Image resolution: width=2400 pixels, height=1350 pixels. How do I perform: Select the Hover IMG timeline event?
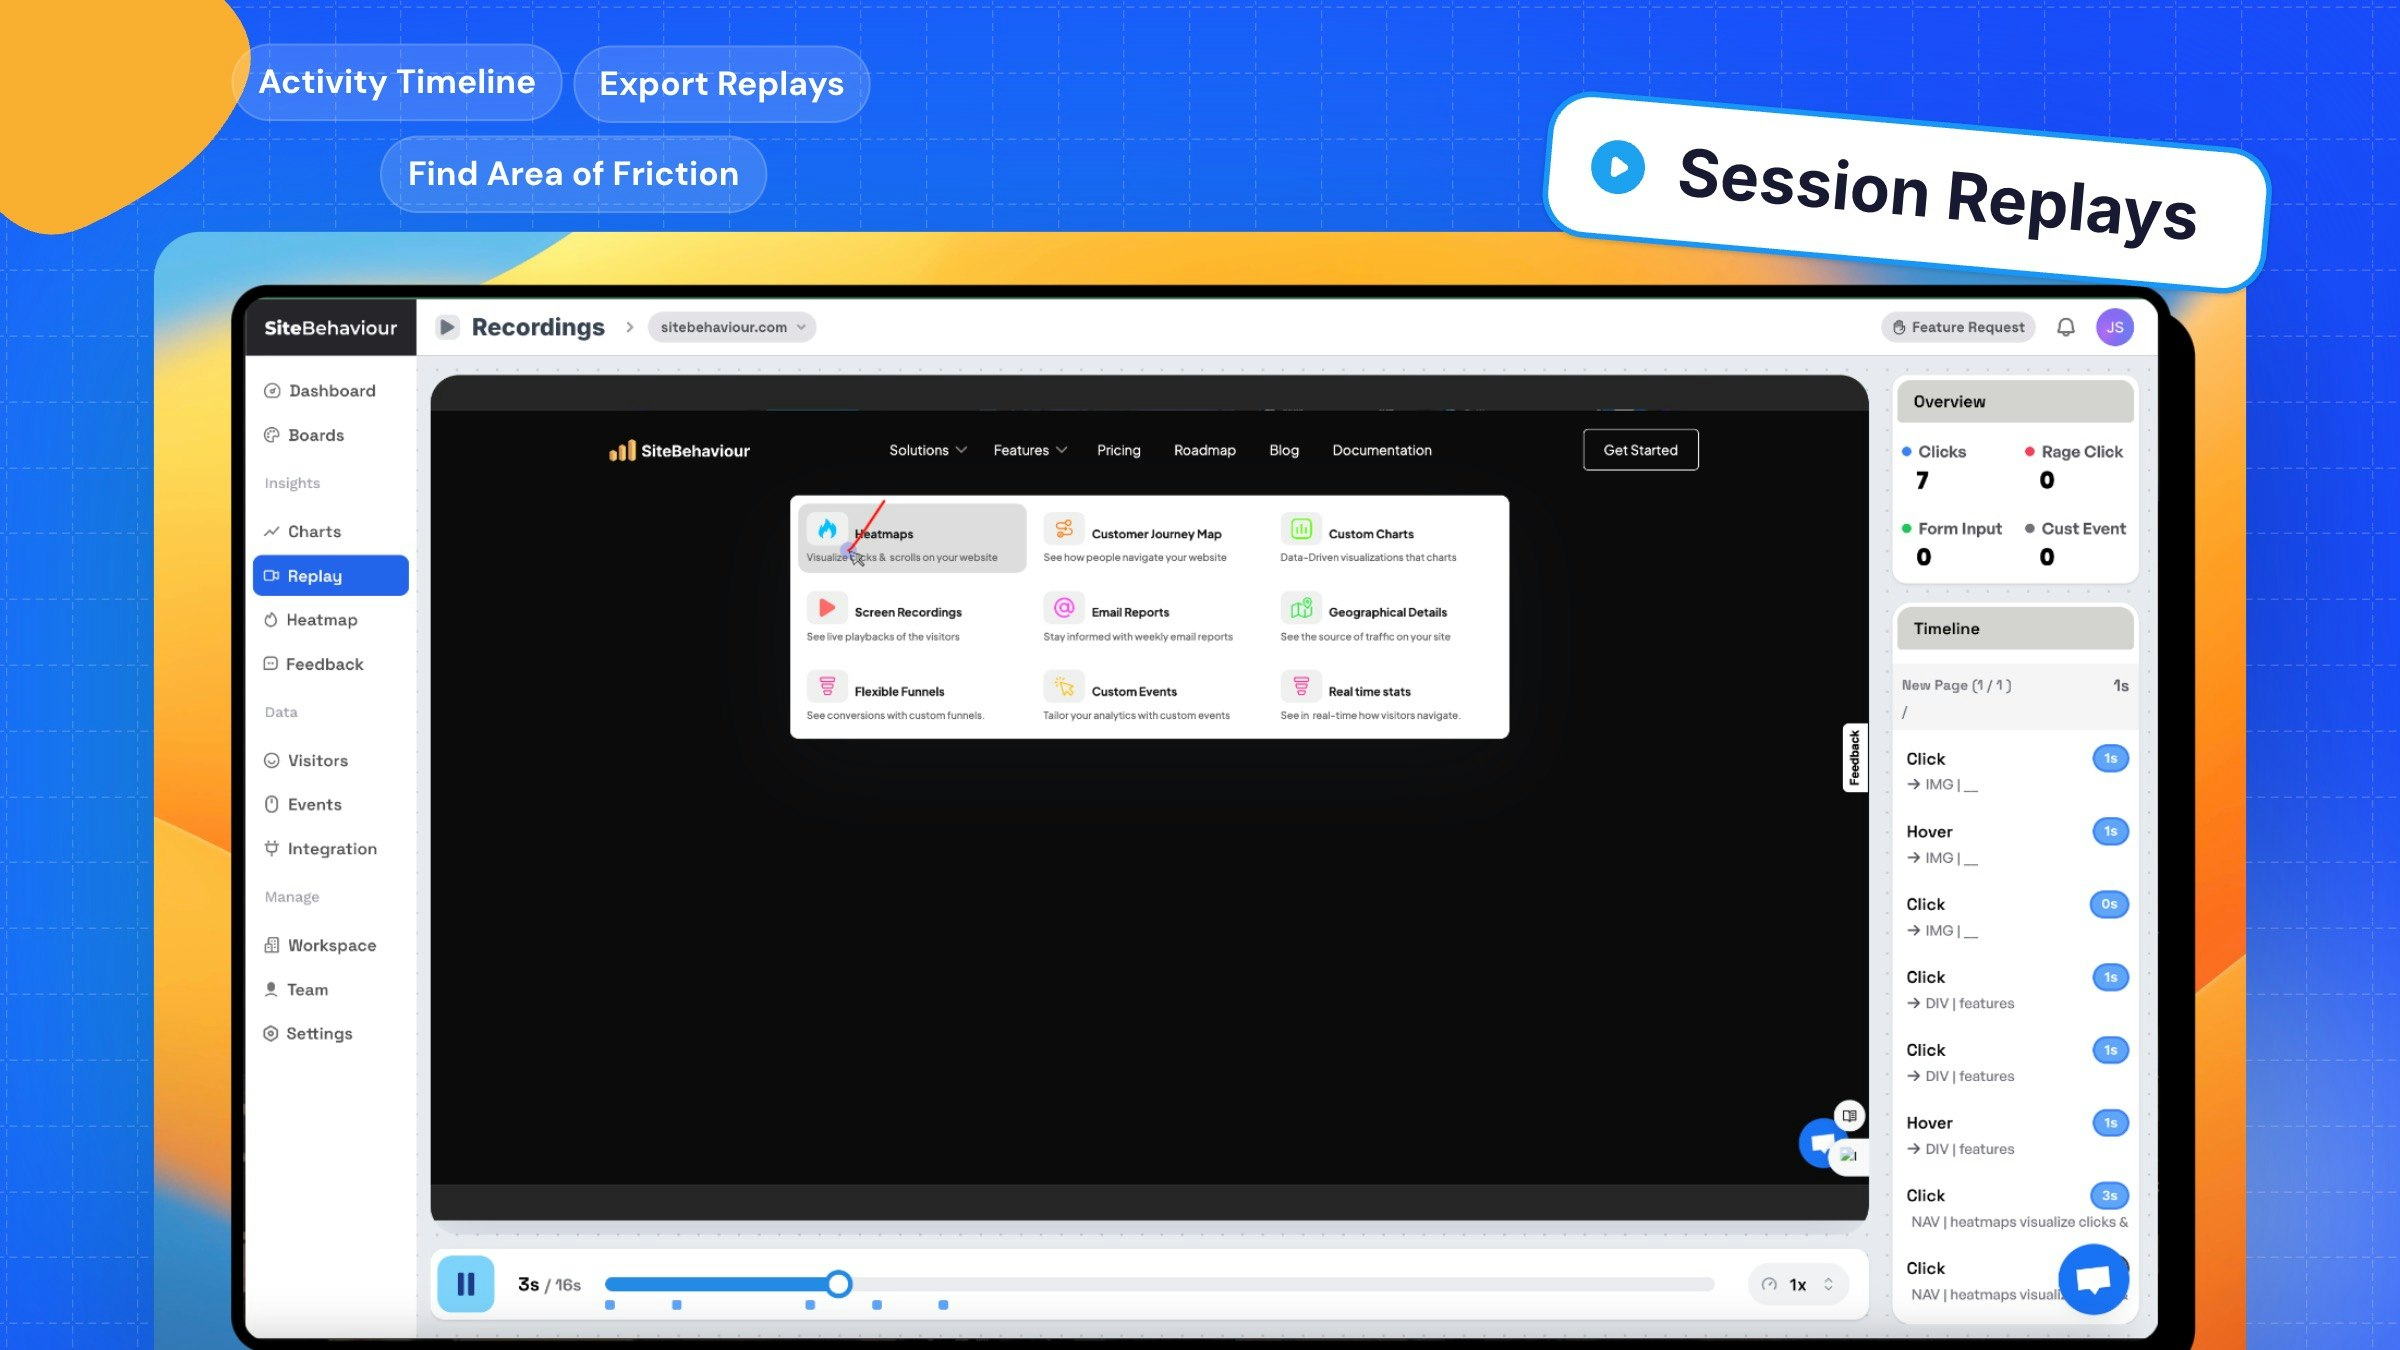pyautogui.click(x=2015, y=844)
